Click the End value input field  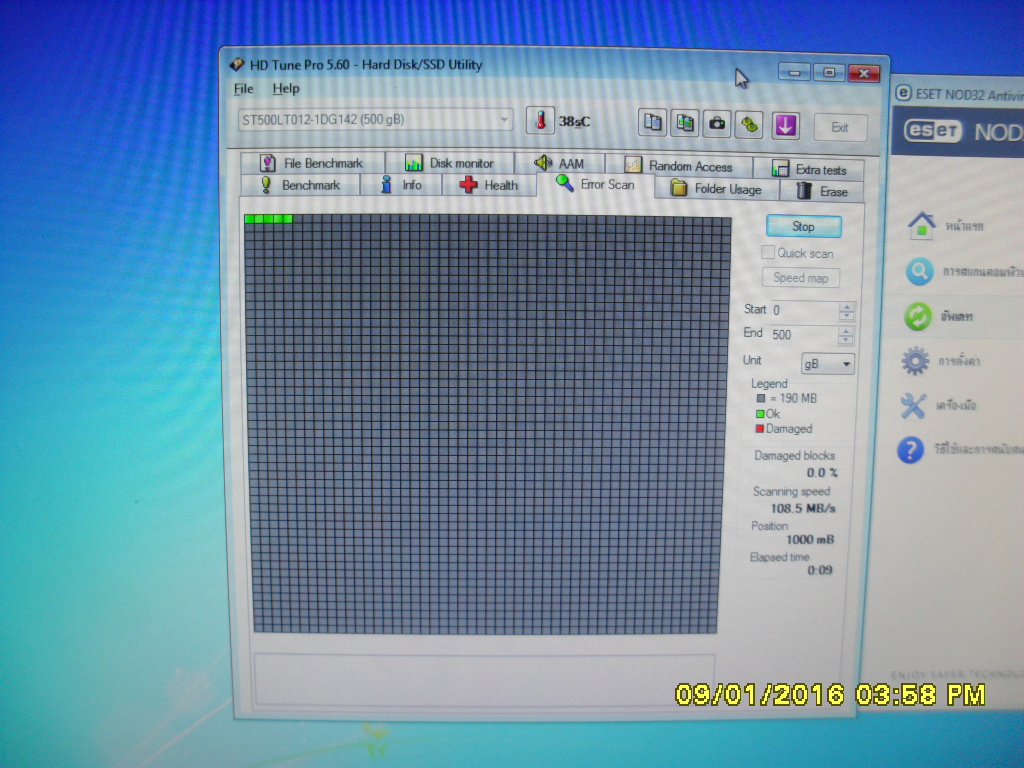pyautogui.click(x=804, y=335)
